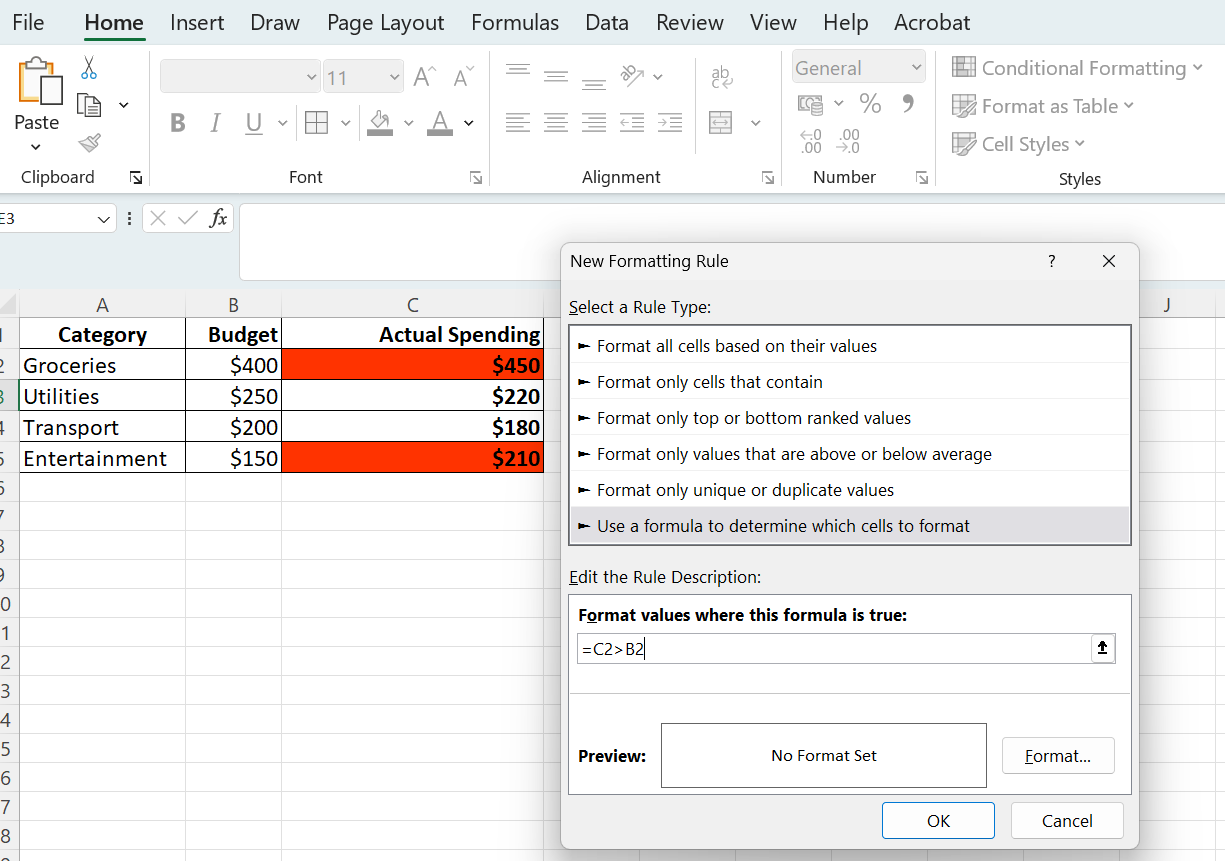Click the Format... button
Screen dimensions: 1225x861
click(x=1058, y=756)
